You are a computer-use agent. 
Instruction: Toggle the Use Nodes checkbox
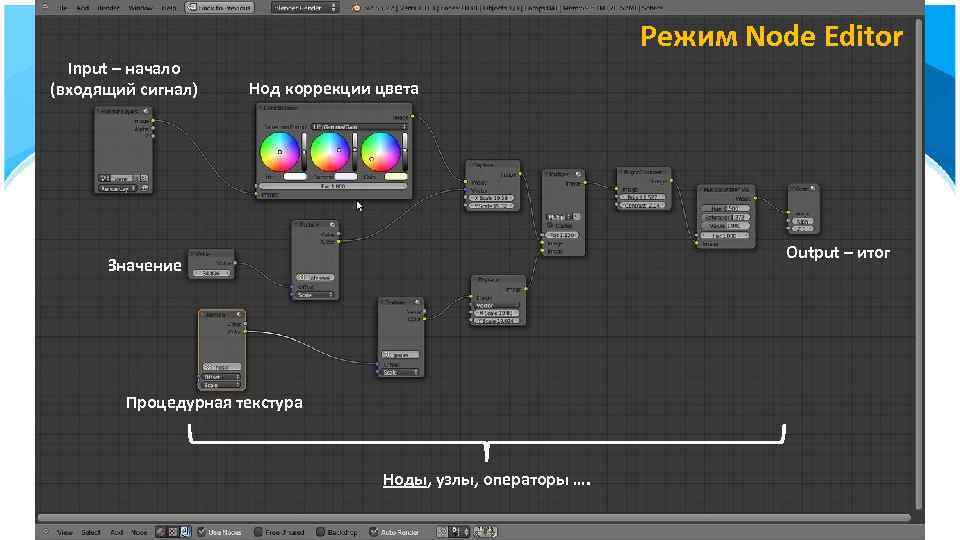(201, 532)
